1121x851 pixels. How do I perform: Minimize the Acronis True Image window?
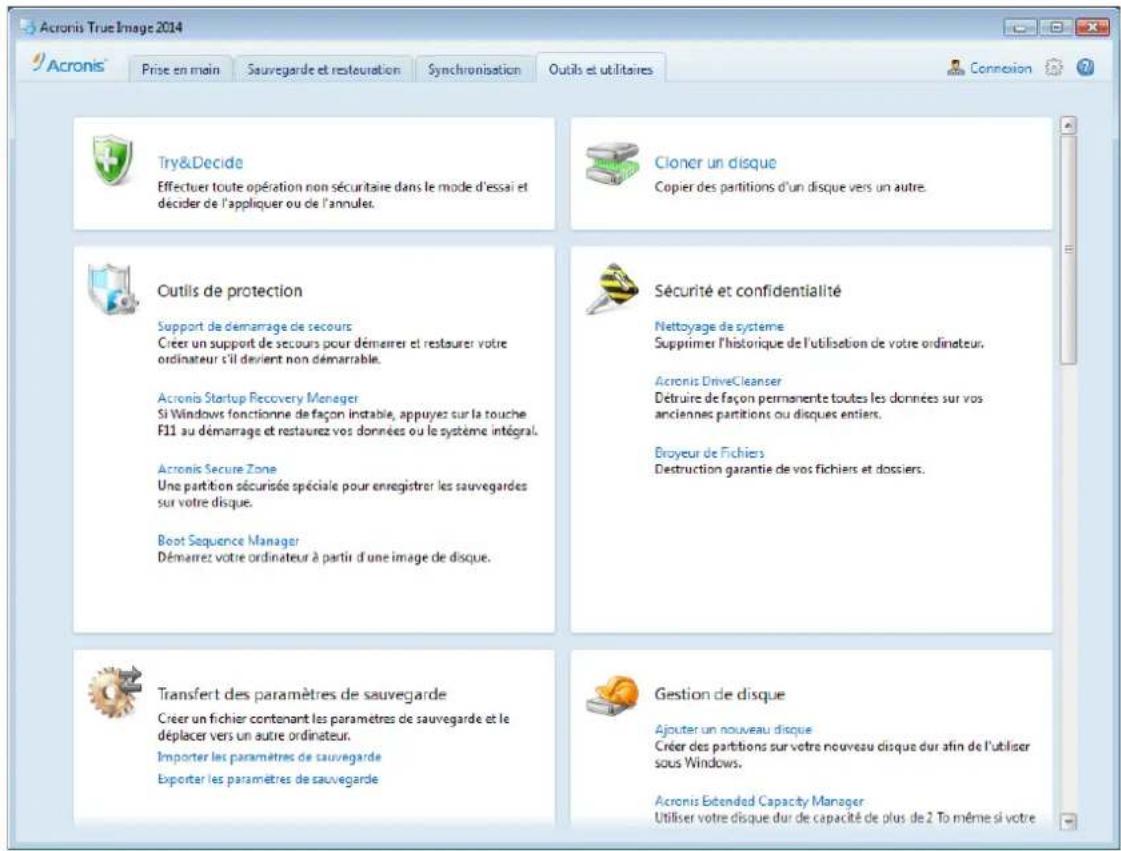pos(1020,28)
